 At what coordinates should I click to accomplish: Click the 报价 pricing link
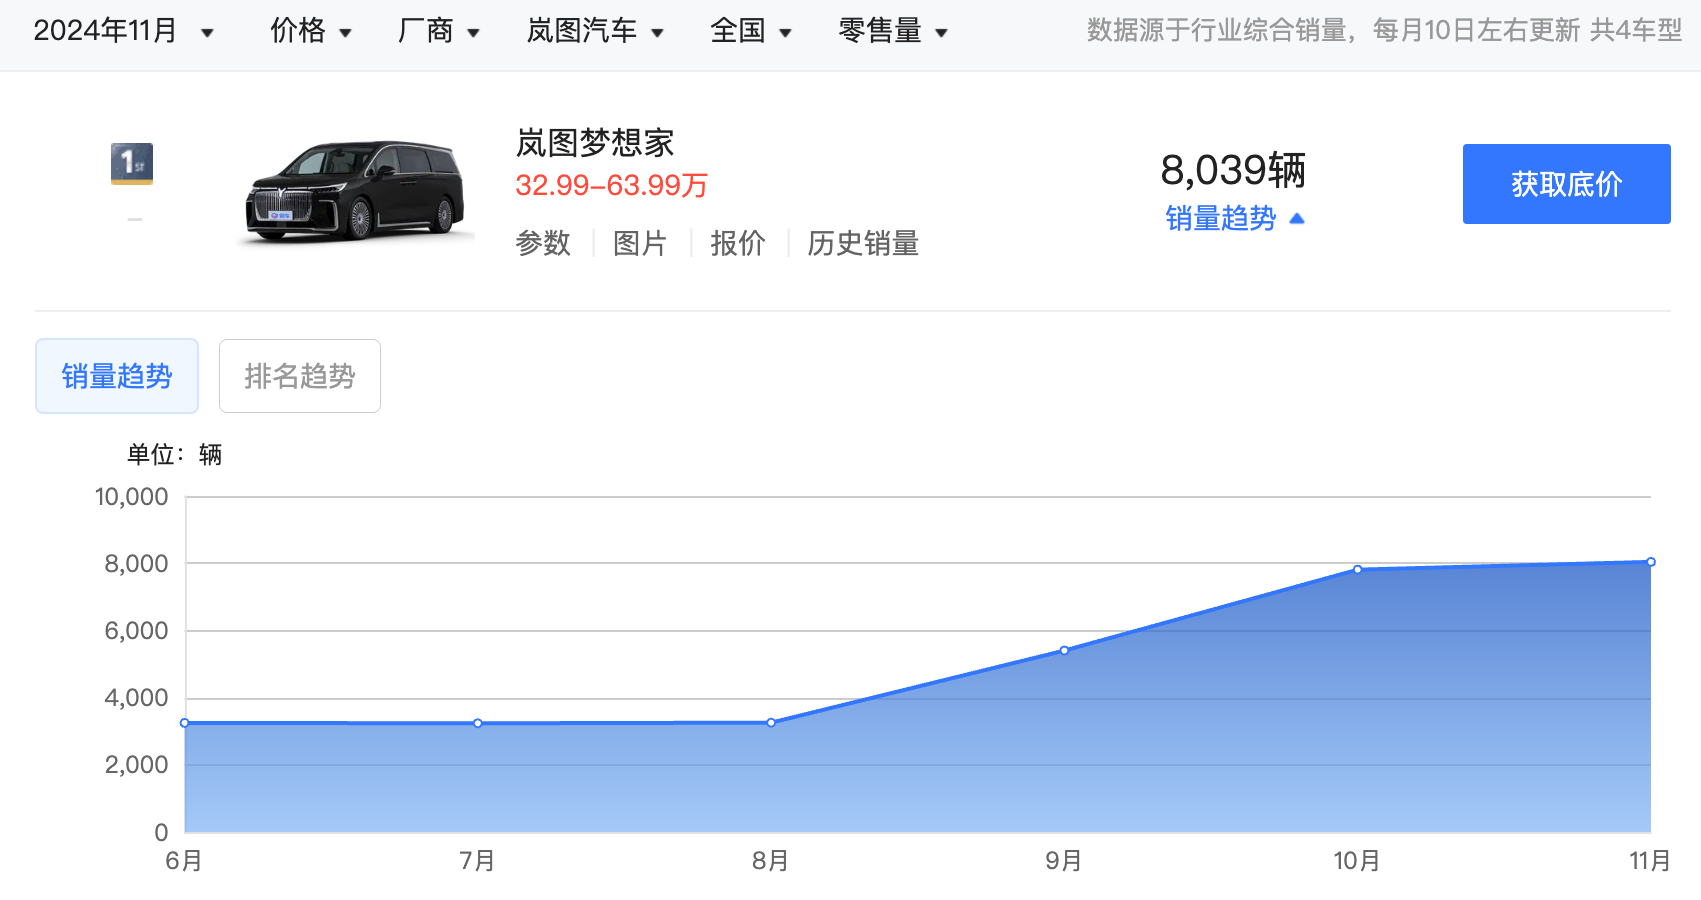click(x=738, y=243)
